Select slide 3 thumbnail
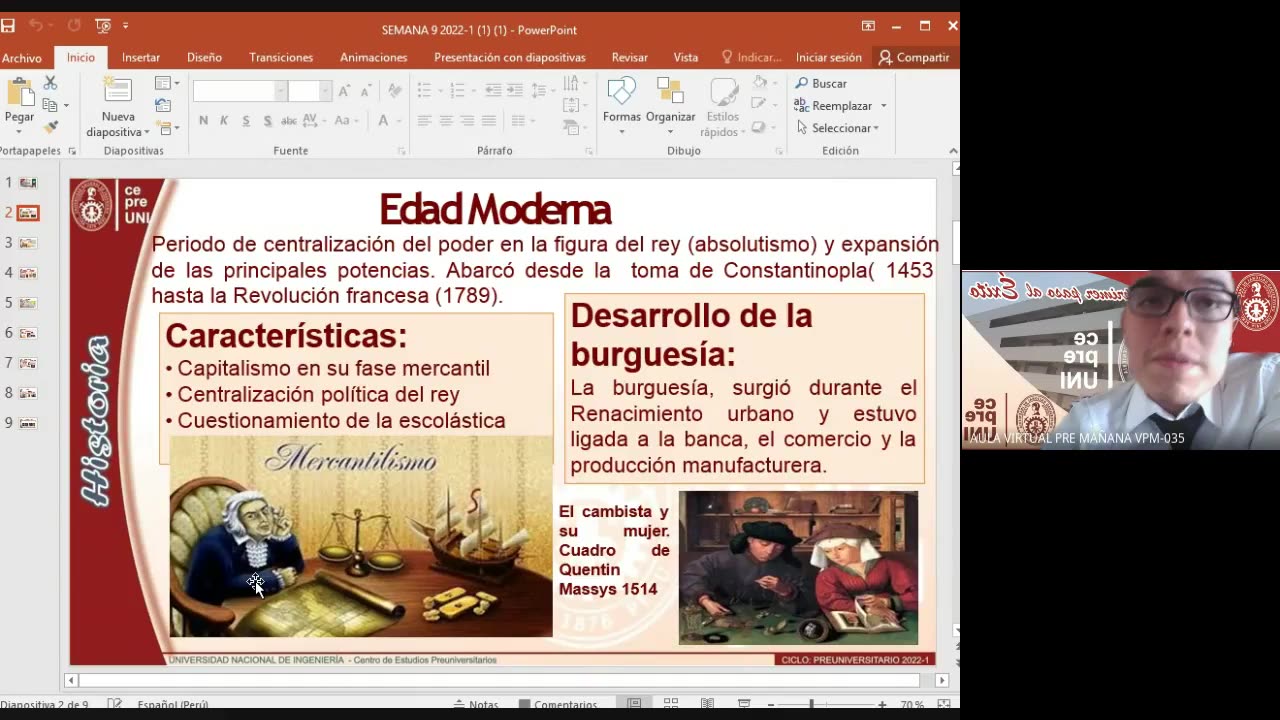 (28, 243)
